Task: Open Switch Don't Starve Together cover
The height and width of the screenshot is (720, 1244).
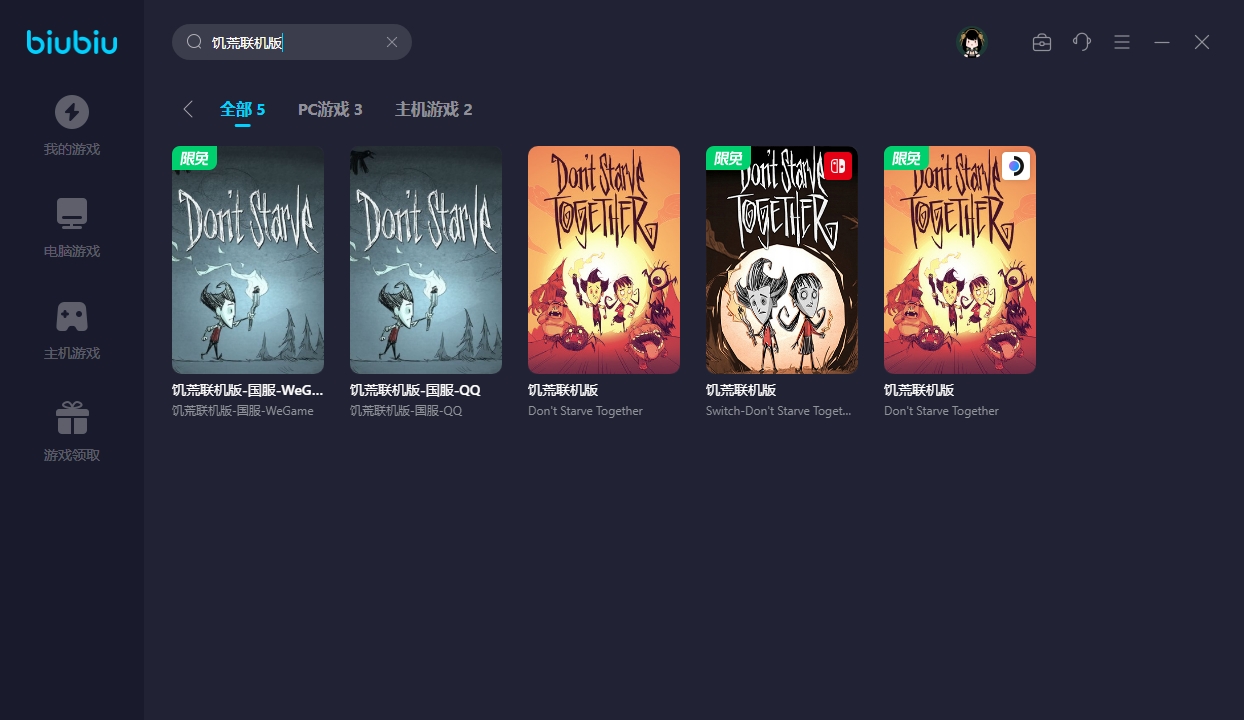Action: pos(782,260)
